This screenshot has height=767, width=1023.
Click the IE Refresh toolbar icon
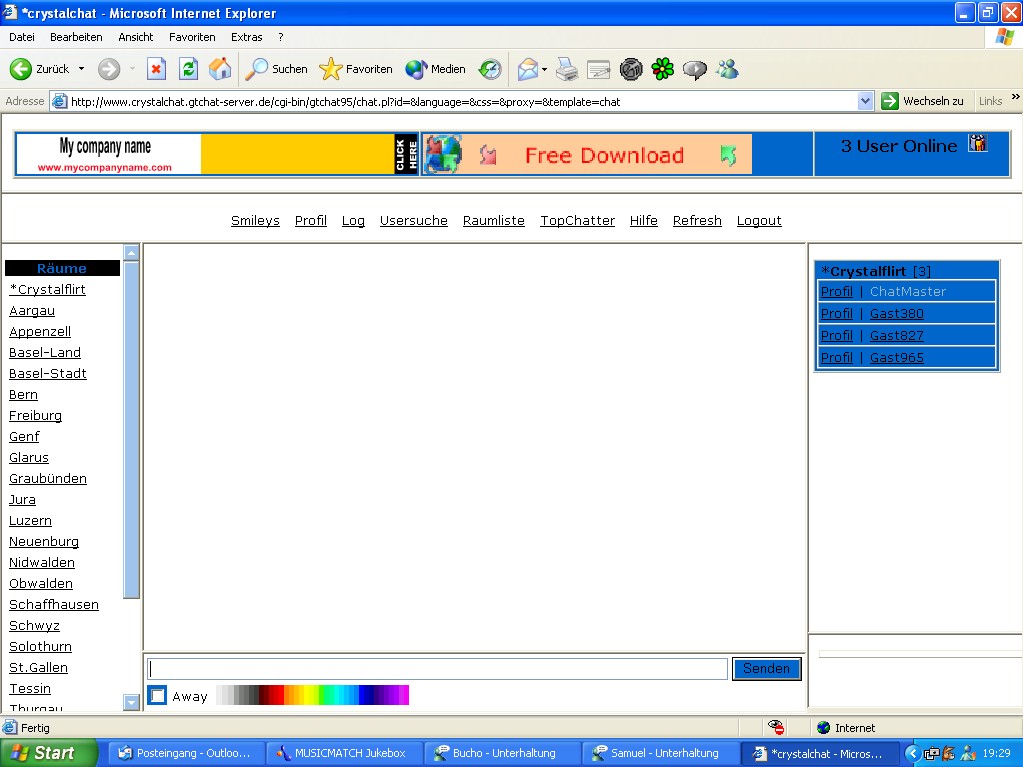[x=188, y=69]
